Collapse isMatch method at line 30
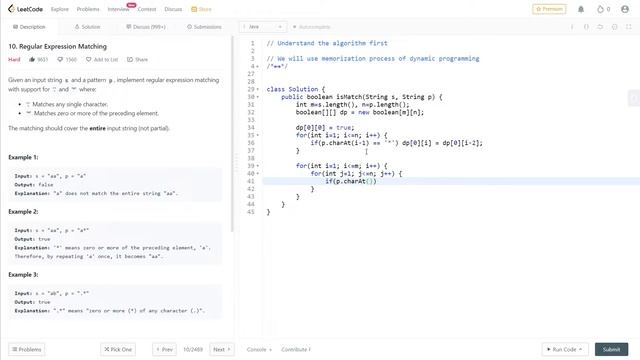 258,97
